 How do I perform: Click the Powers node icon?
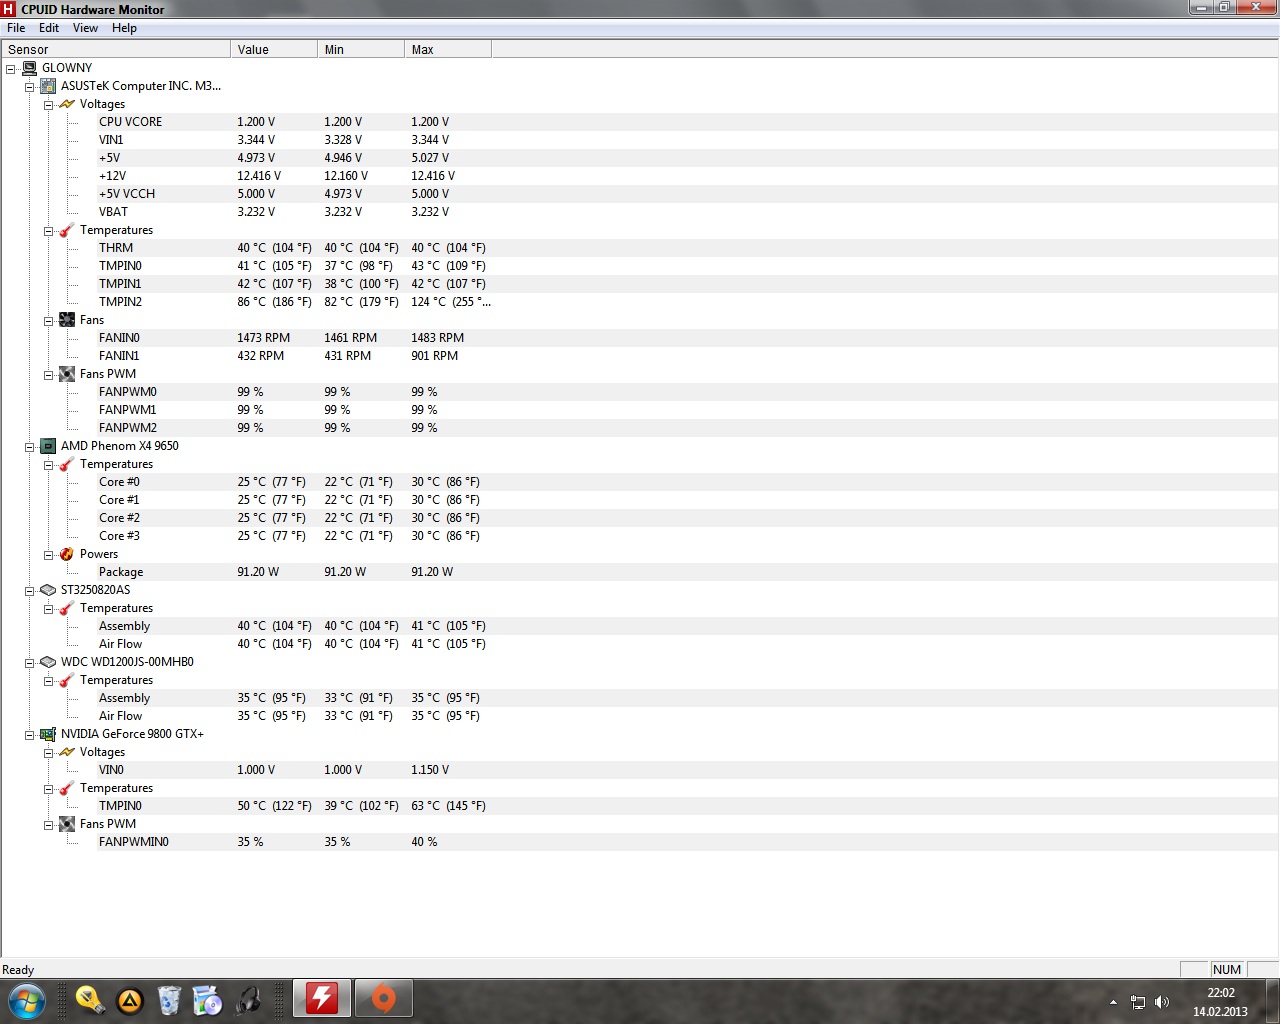tap(67, 554)
